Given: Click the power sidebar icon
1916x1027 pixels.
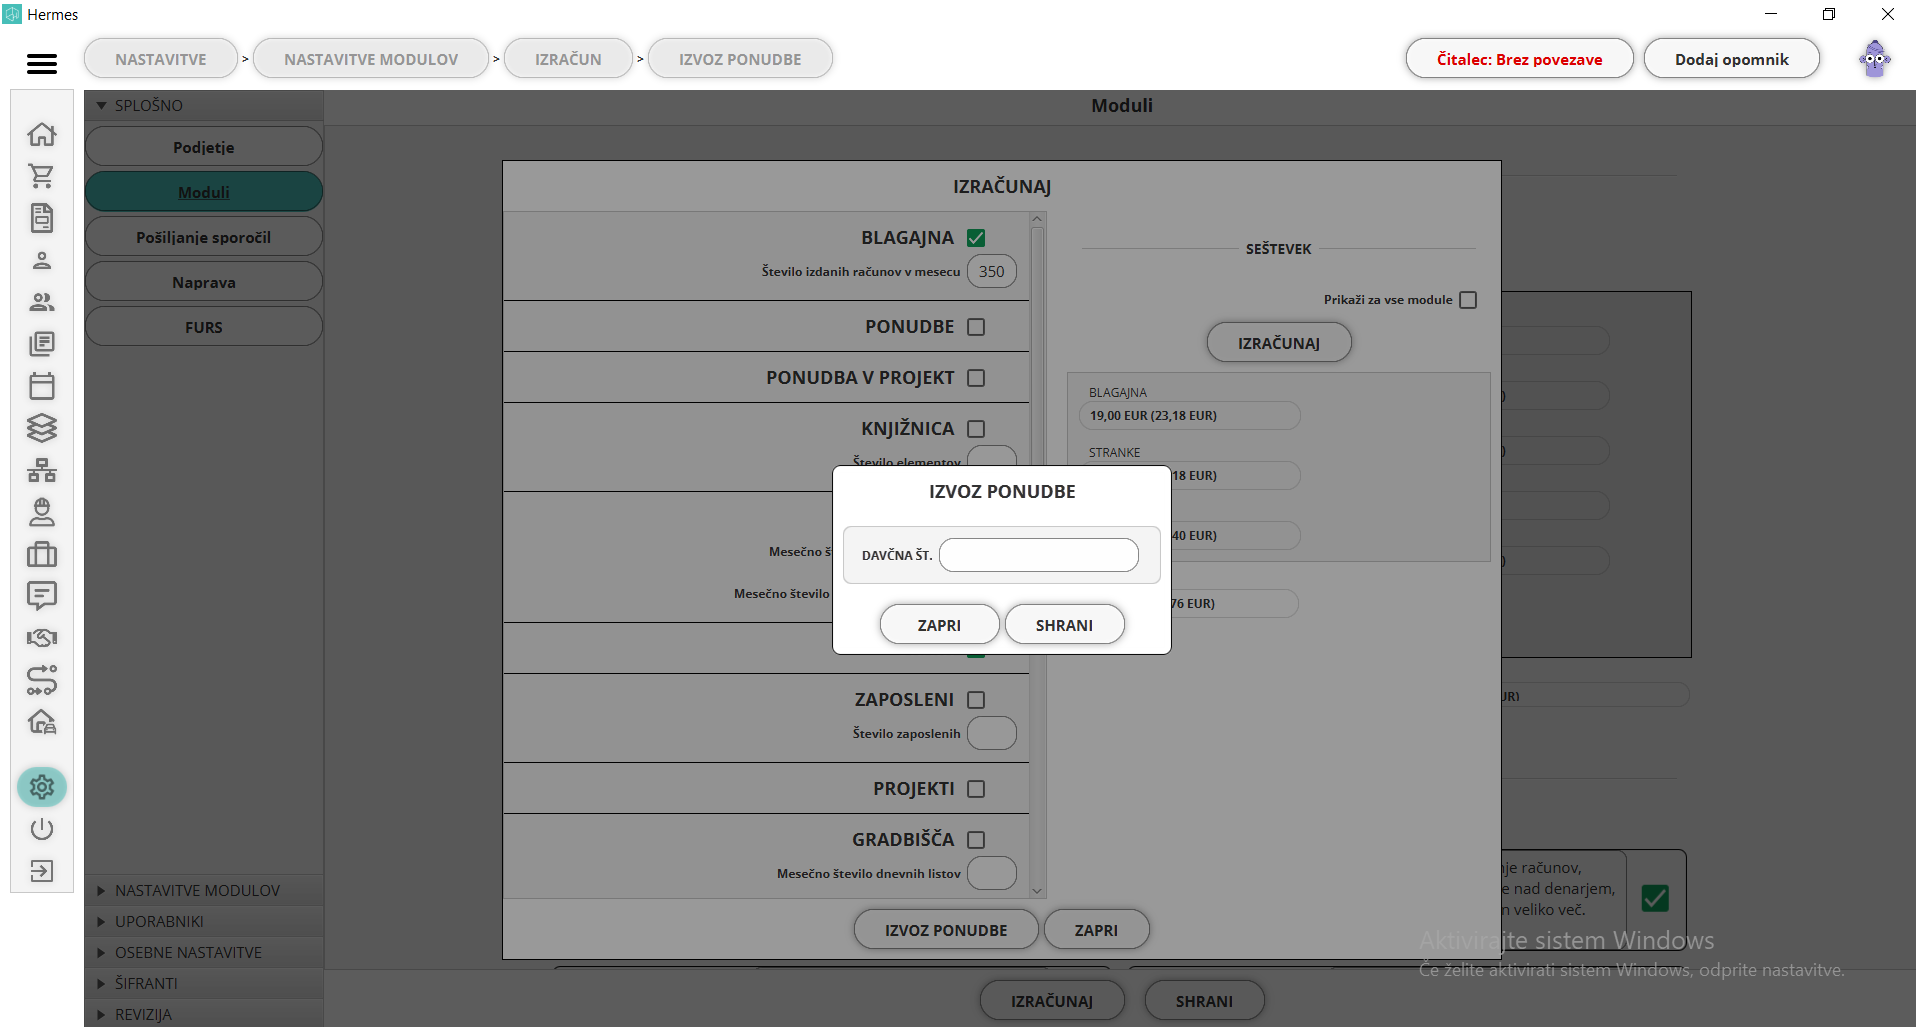Looking at the screenshot, I should (42, 829).
